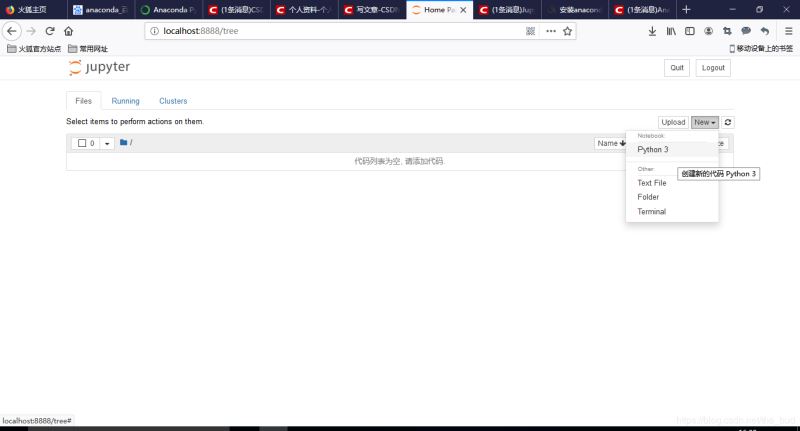Go back with browser back arrow
The height and width of the screenshot is (431, 800).
tap(12, 31)
